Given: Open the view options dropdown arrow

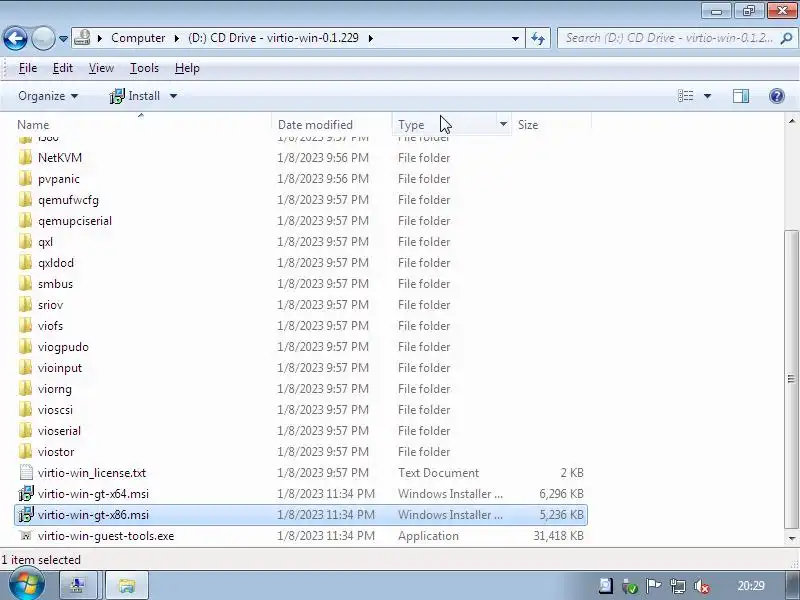Looking at the screenshot, I should (707, 96).
